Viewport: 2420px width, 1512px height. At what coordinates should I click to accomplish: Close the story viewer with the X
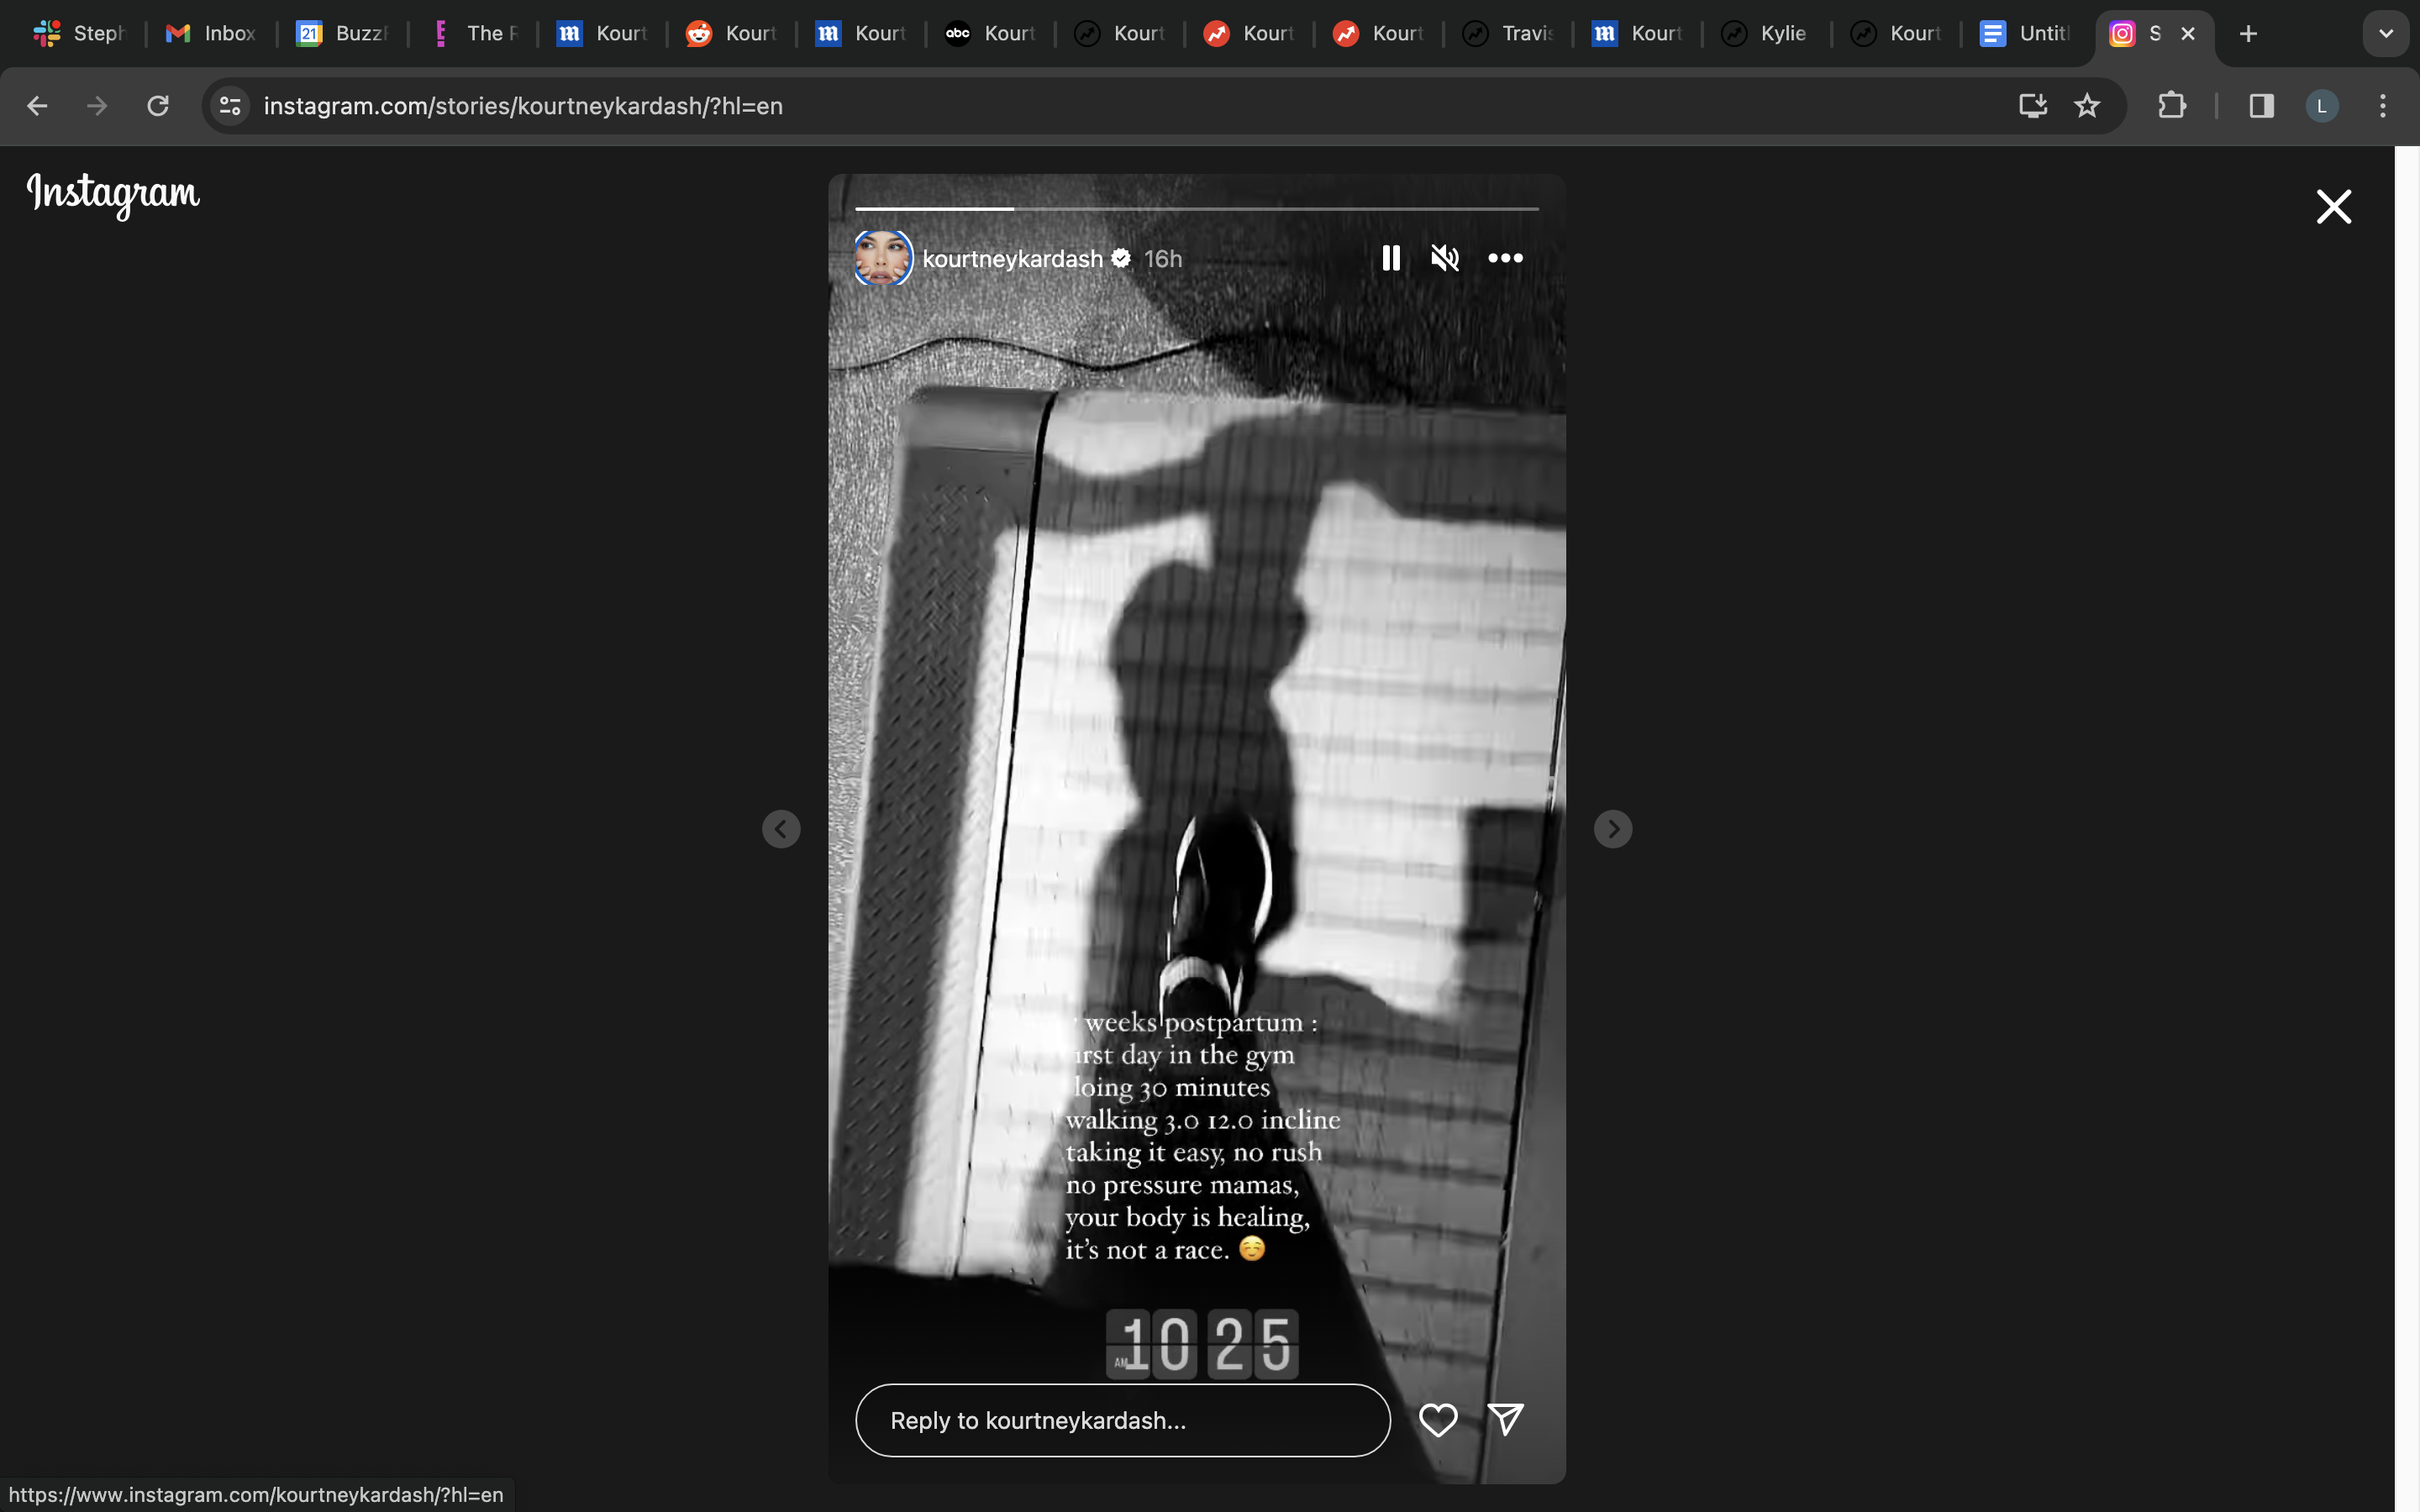(2333, 207)
